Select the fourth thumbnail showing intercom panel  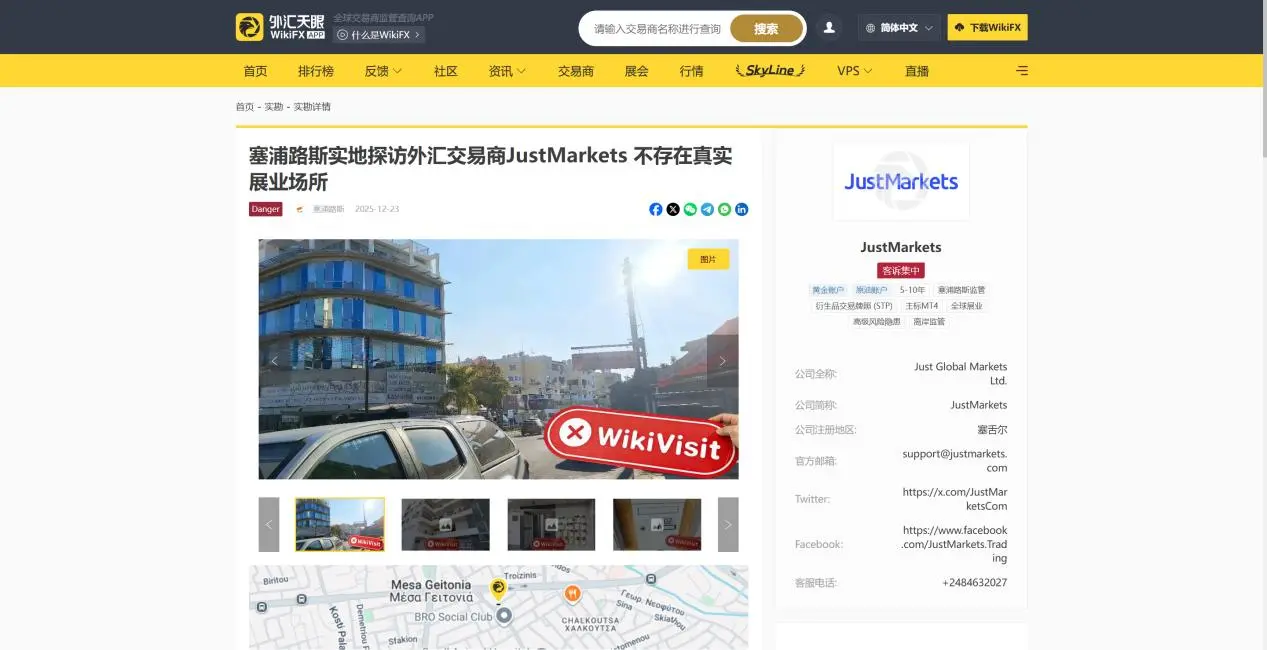(657, 524)
